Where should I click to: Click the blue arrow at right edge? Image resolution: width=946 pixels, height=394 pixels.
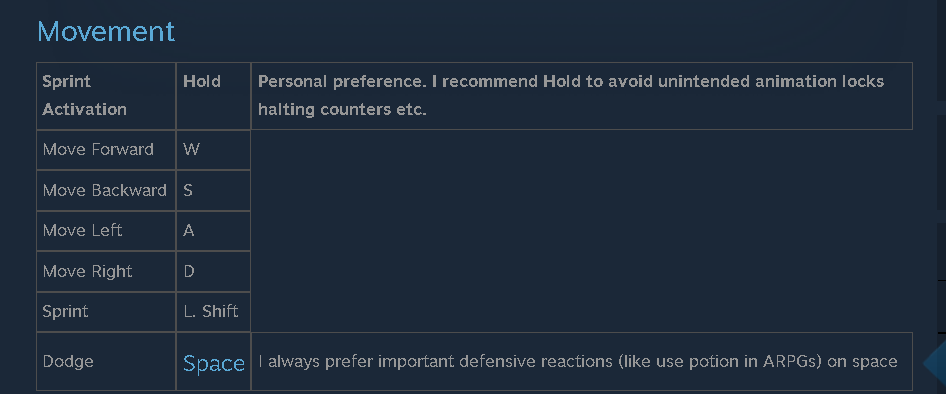pos(935,363)
